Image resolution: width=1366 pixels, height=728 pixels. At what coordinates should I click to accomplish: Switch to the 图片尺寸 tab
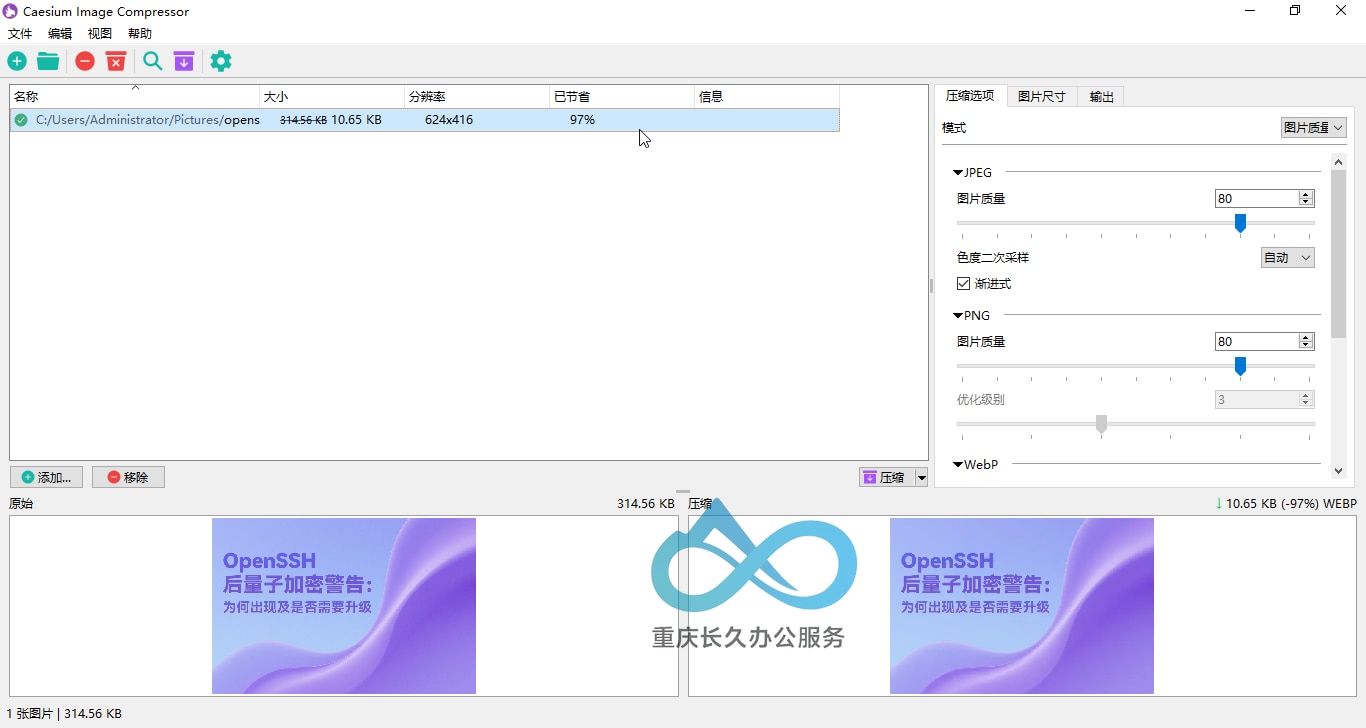(x=1042, y=97)
